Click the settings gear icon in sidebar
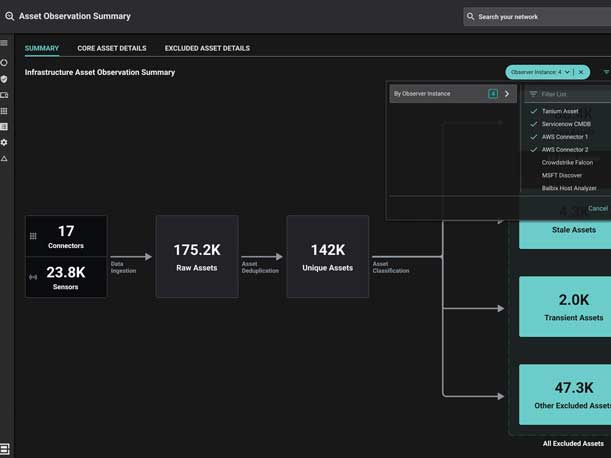Image resolution: width=611 pixels, height=458 pixels. pyautogui.click(x=4, y=142)
